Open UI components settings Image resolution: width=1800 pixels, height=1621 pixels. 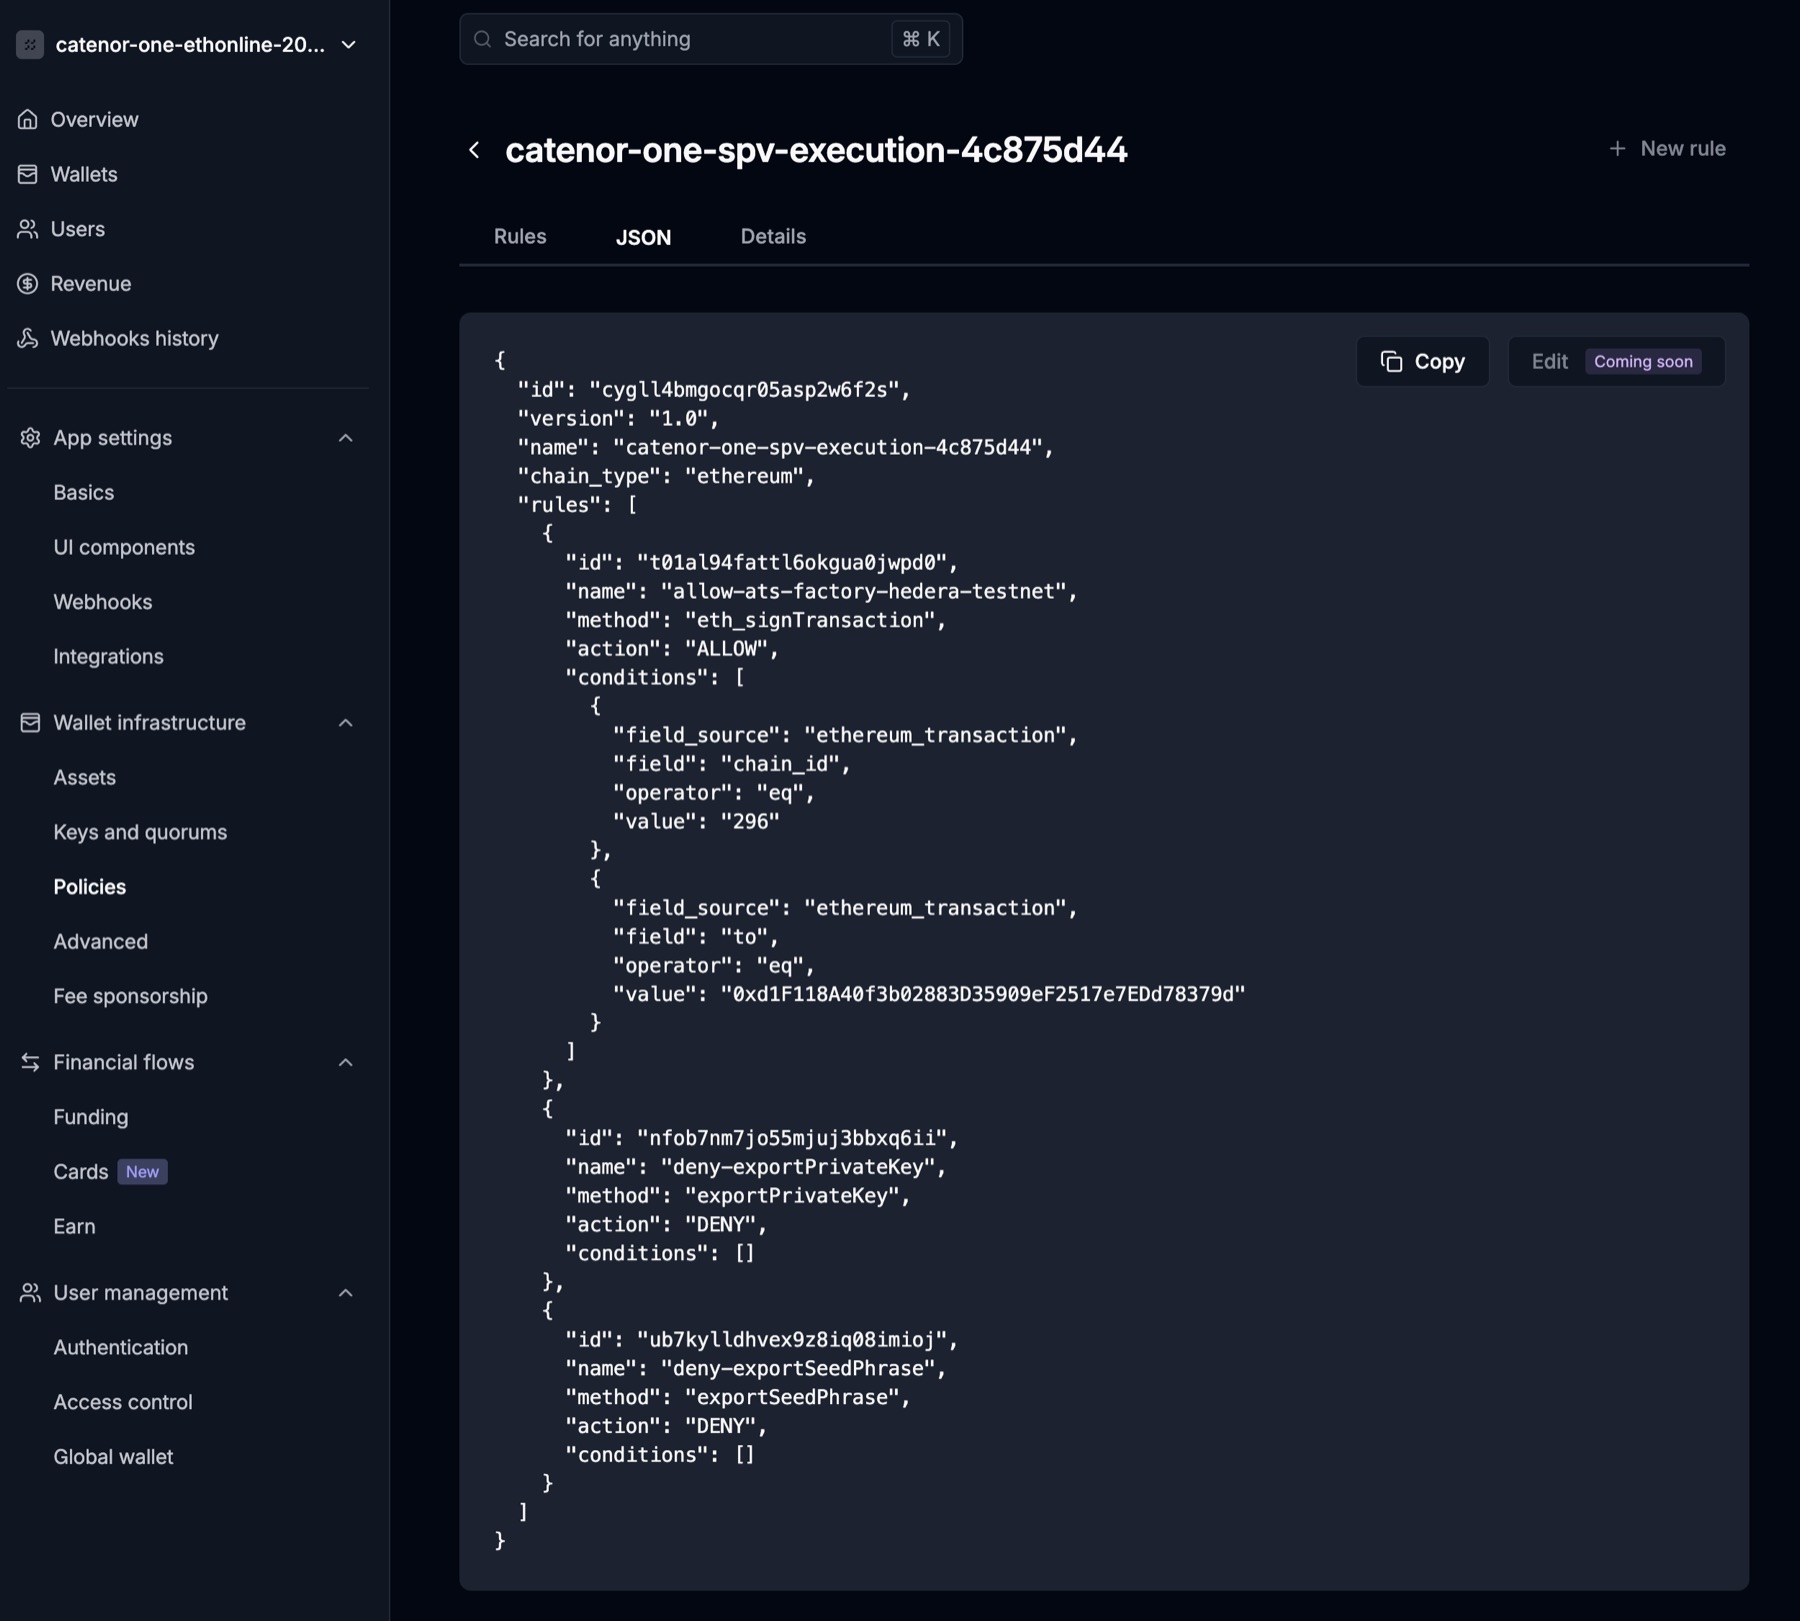(124, 547)
